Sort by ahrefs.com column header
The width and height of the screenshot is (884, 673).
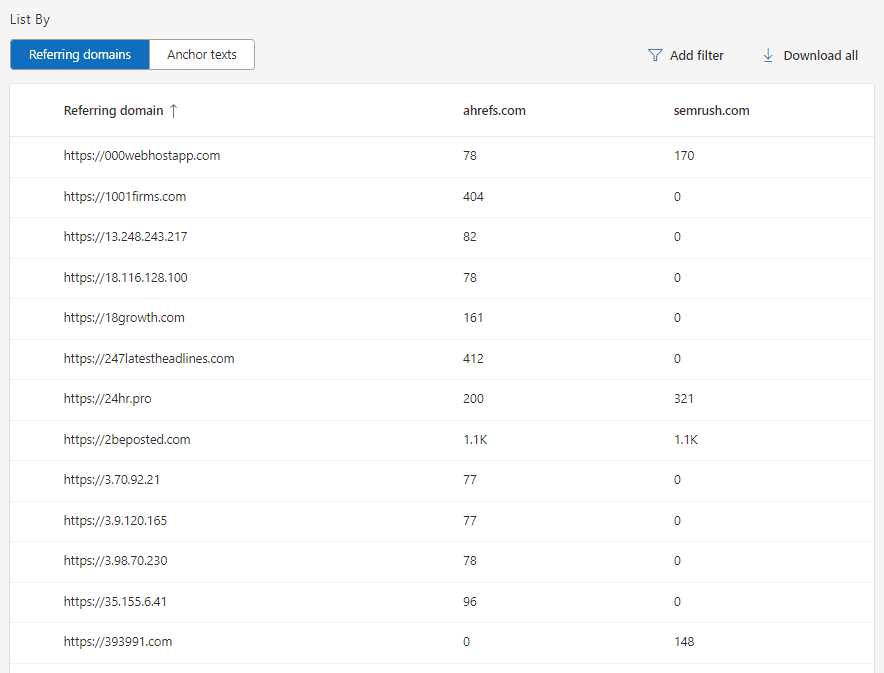pyautogui.click(x=494, y=110)
